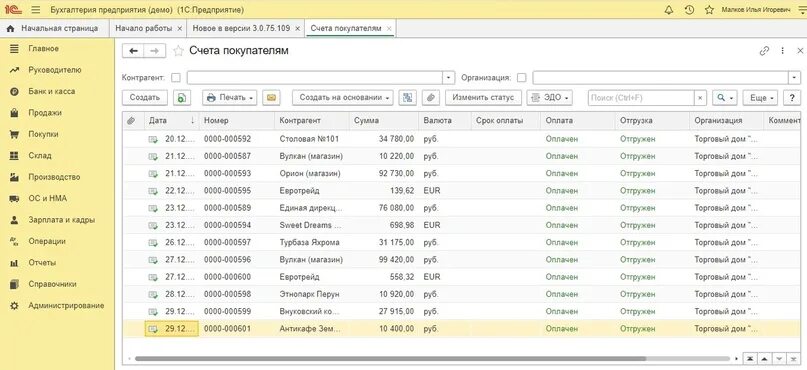The image size is (807, 370).
Task: Open Создать на основании dropdown
Action: click(342, 97)
